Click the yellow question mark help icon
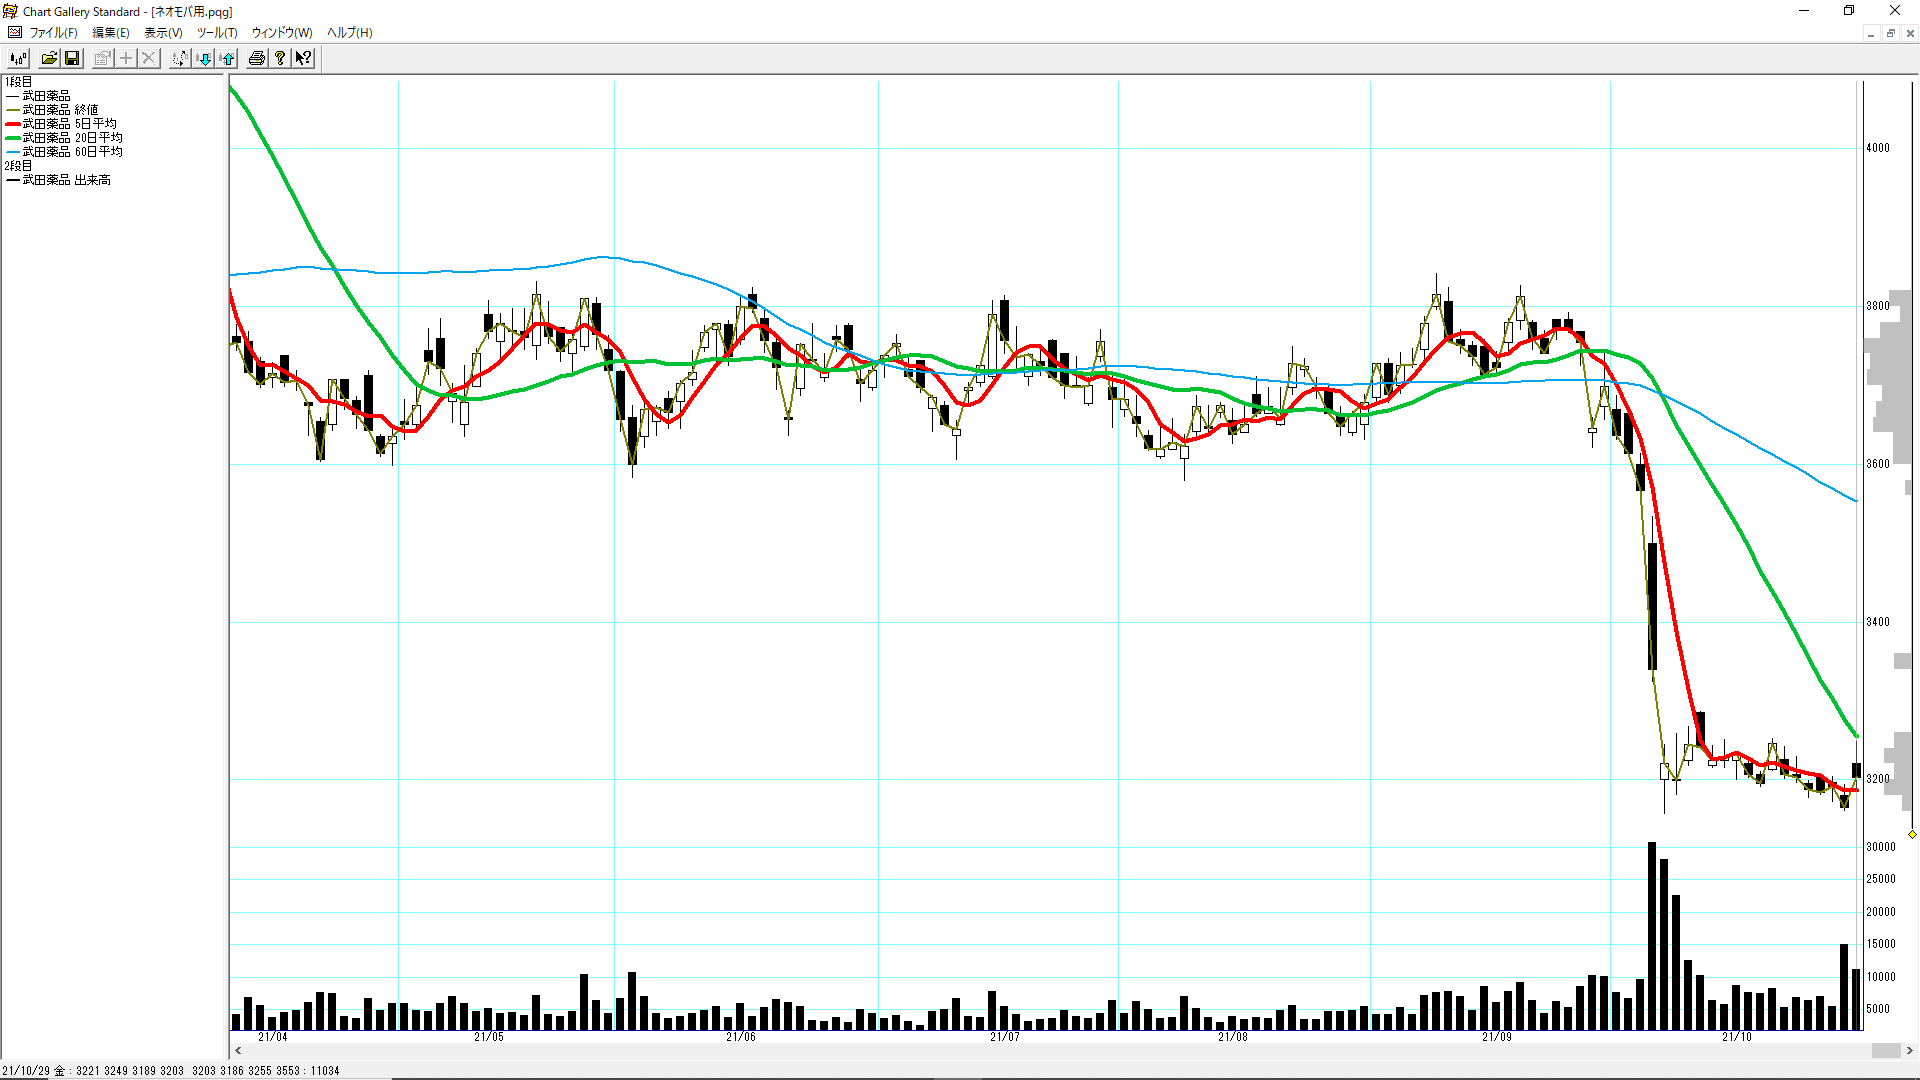The width and height of the screenshot is (1920, 1080). (280, 58)
